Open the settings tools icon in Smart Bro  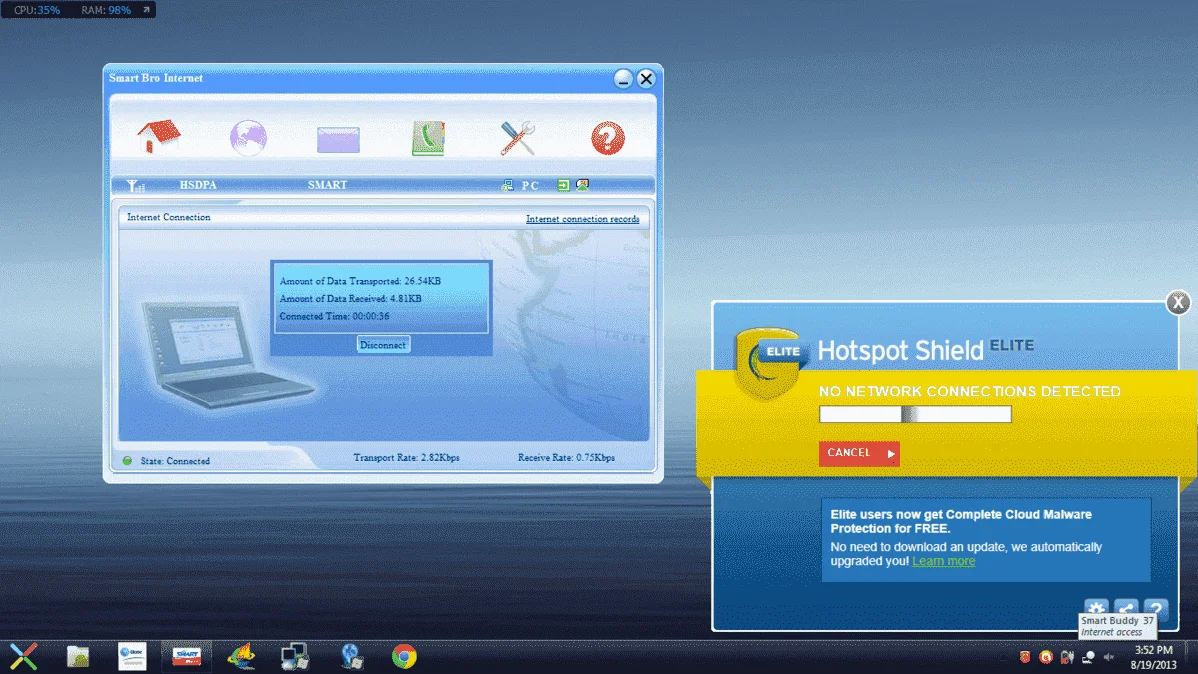pos(518,138)
